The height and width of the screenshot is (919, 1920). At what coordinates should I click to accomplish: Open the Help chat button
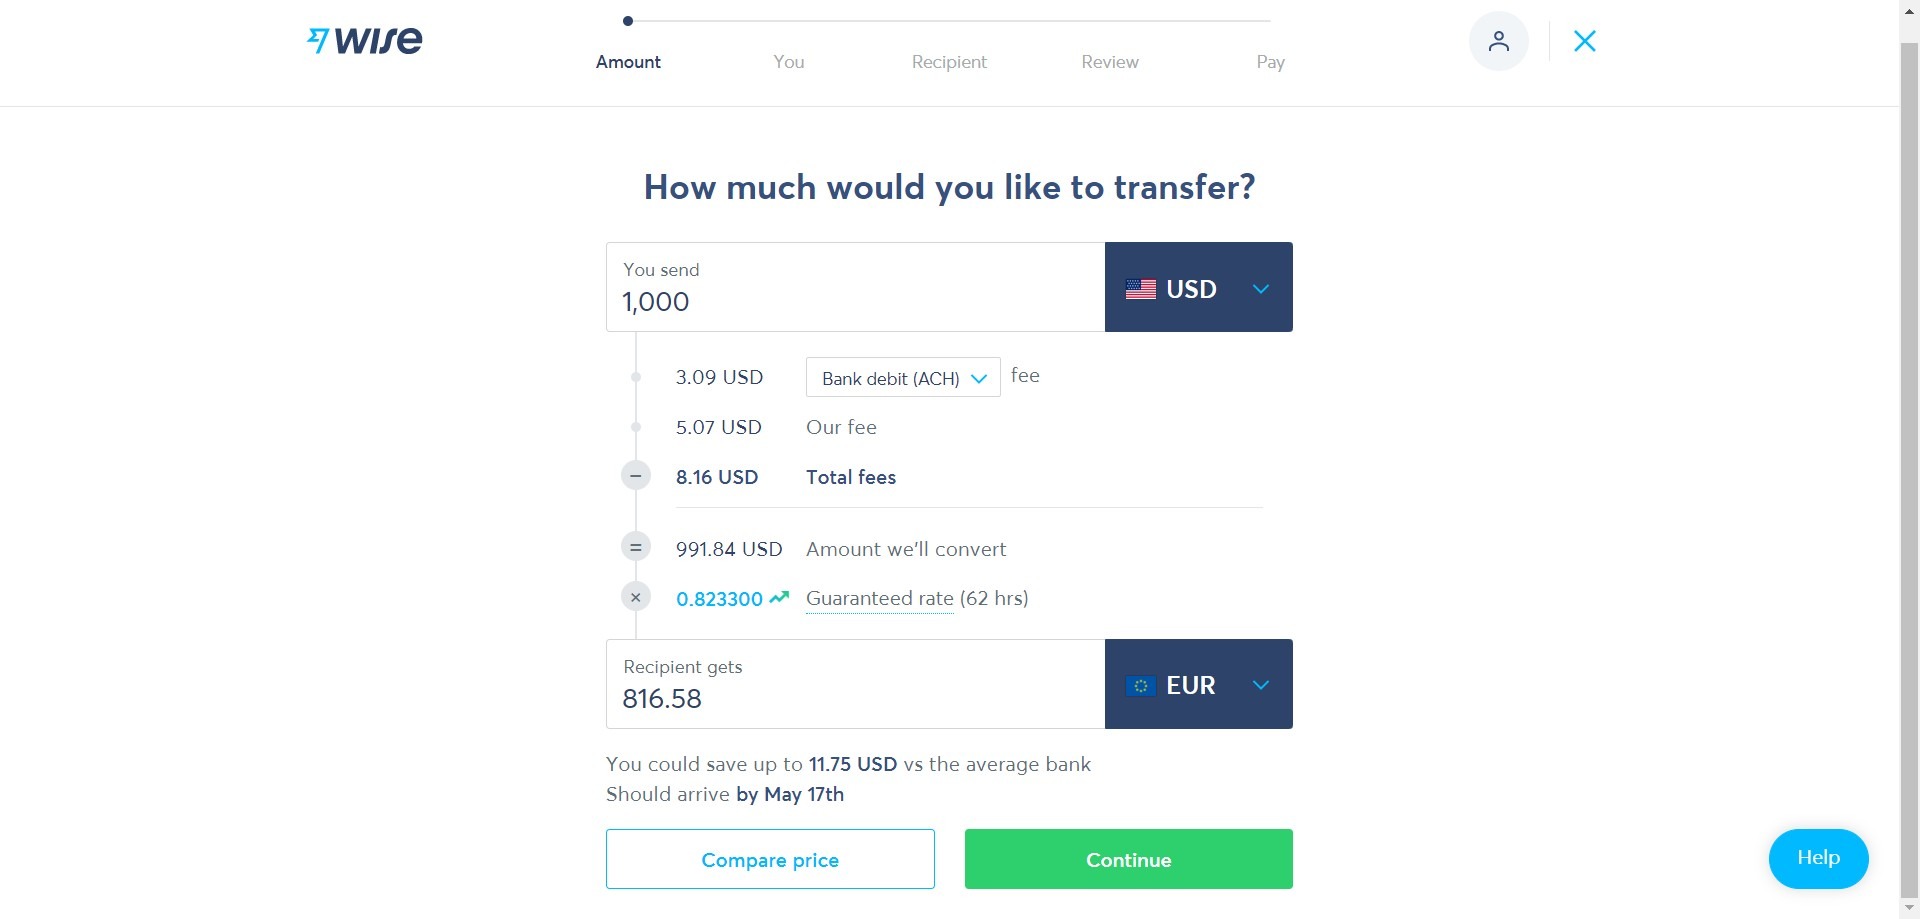1818,858
